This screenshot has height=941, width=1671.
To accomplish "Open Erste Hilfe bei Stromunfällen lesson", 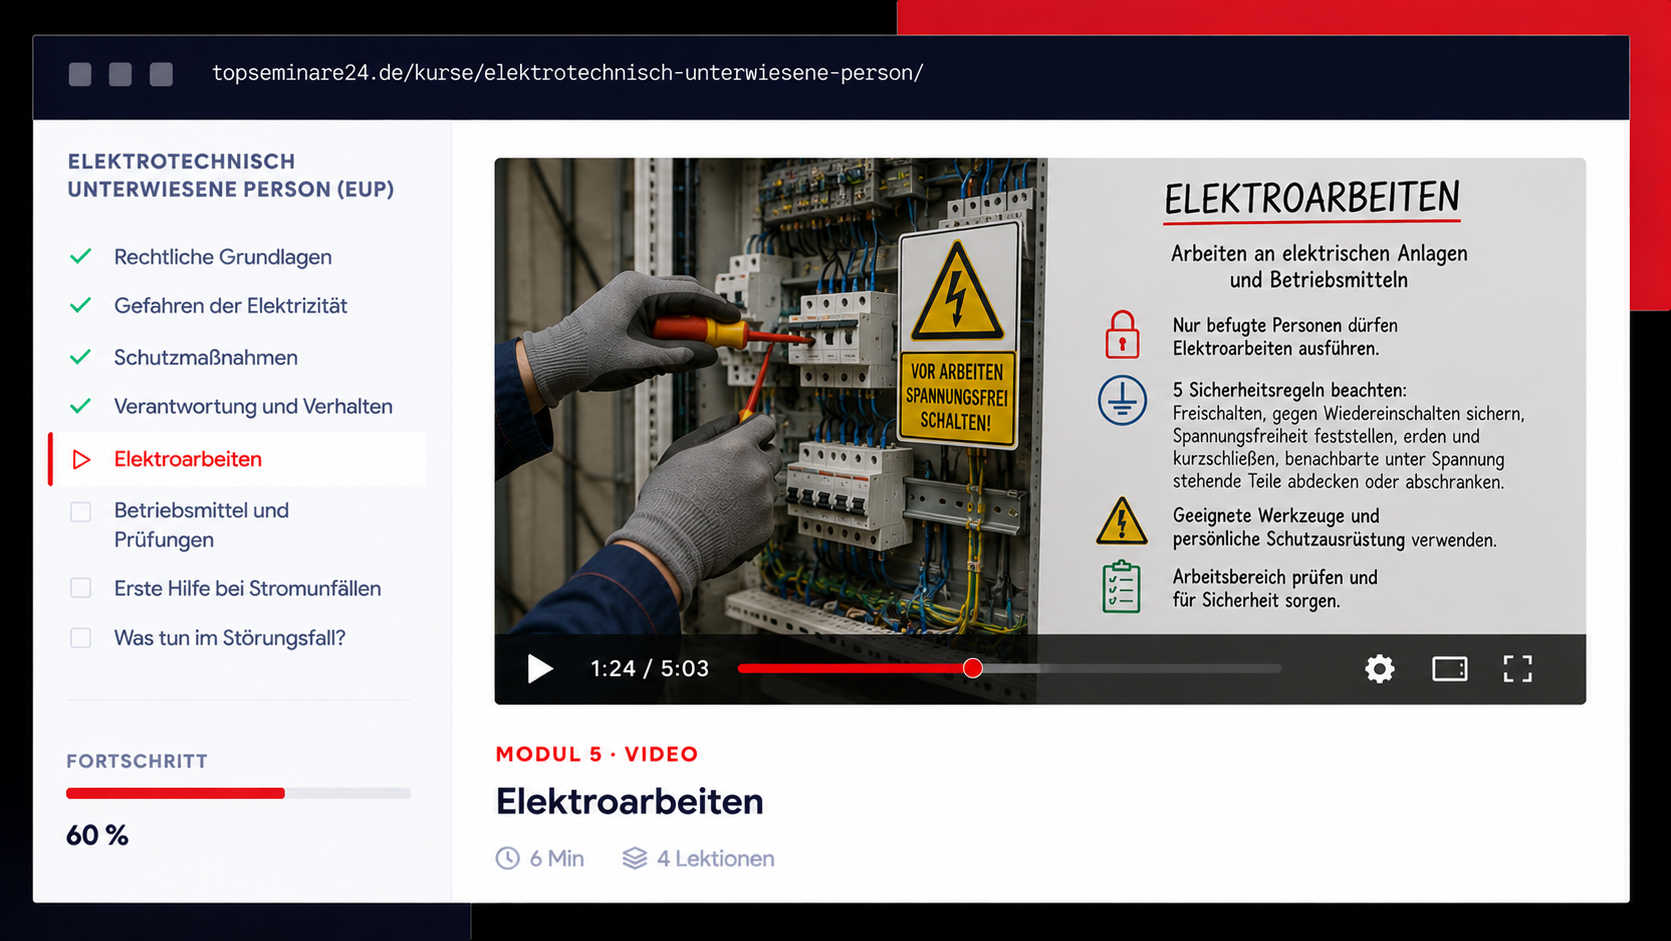I will 247,588.
